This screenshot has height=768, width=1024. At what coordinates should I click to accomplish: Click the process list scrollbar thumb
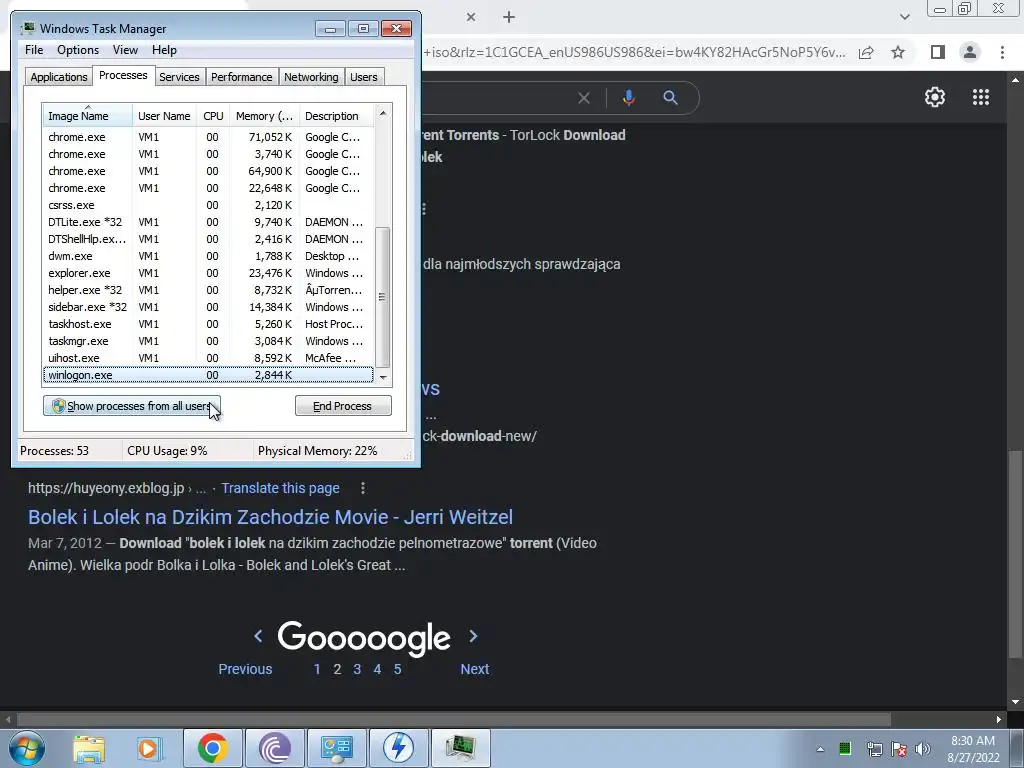point(383,297)
